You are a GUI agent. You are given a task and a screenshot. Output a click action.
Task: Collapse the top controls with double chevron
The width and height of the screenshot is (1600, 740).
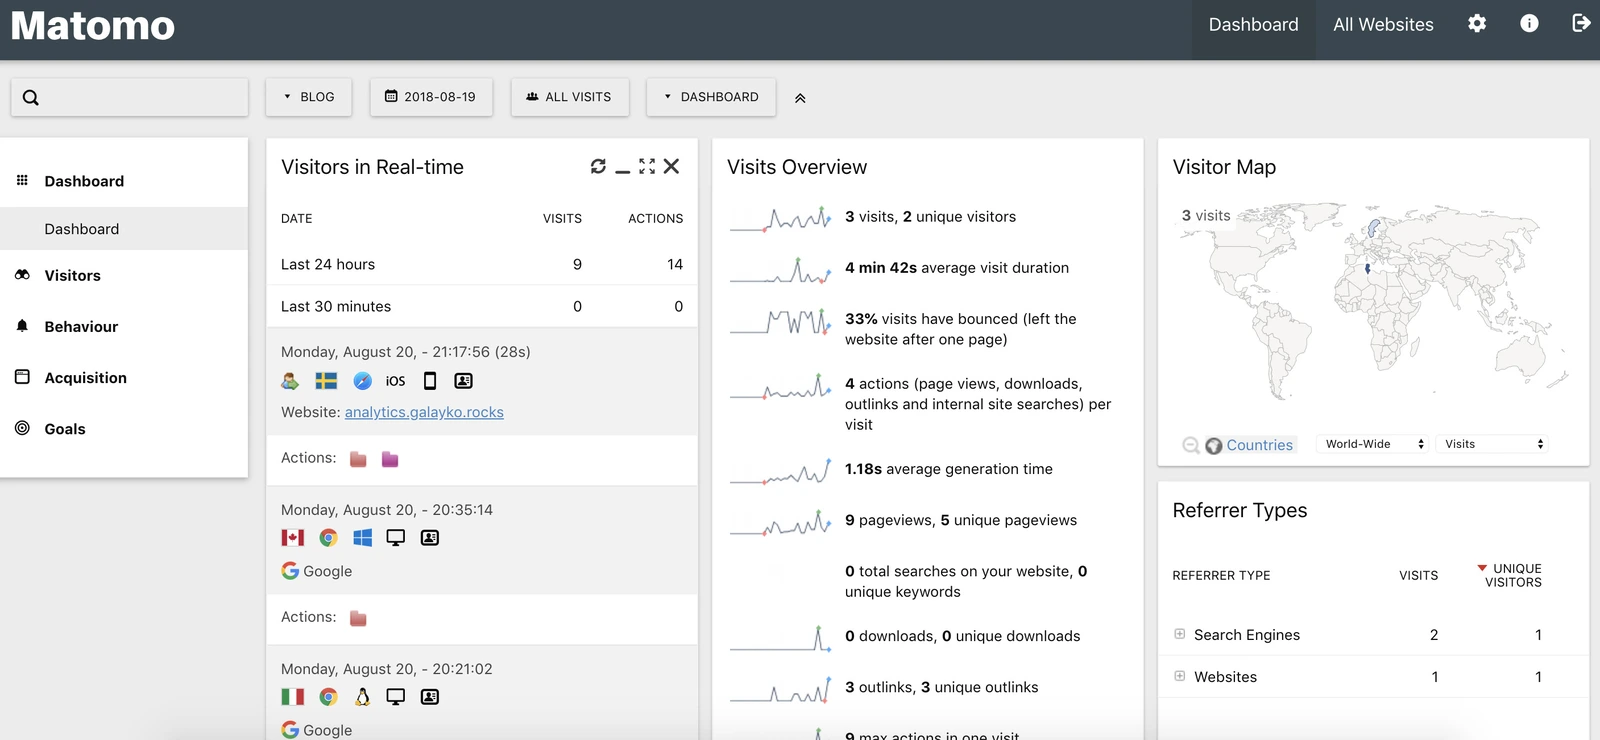coord(800,98)
